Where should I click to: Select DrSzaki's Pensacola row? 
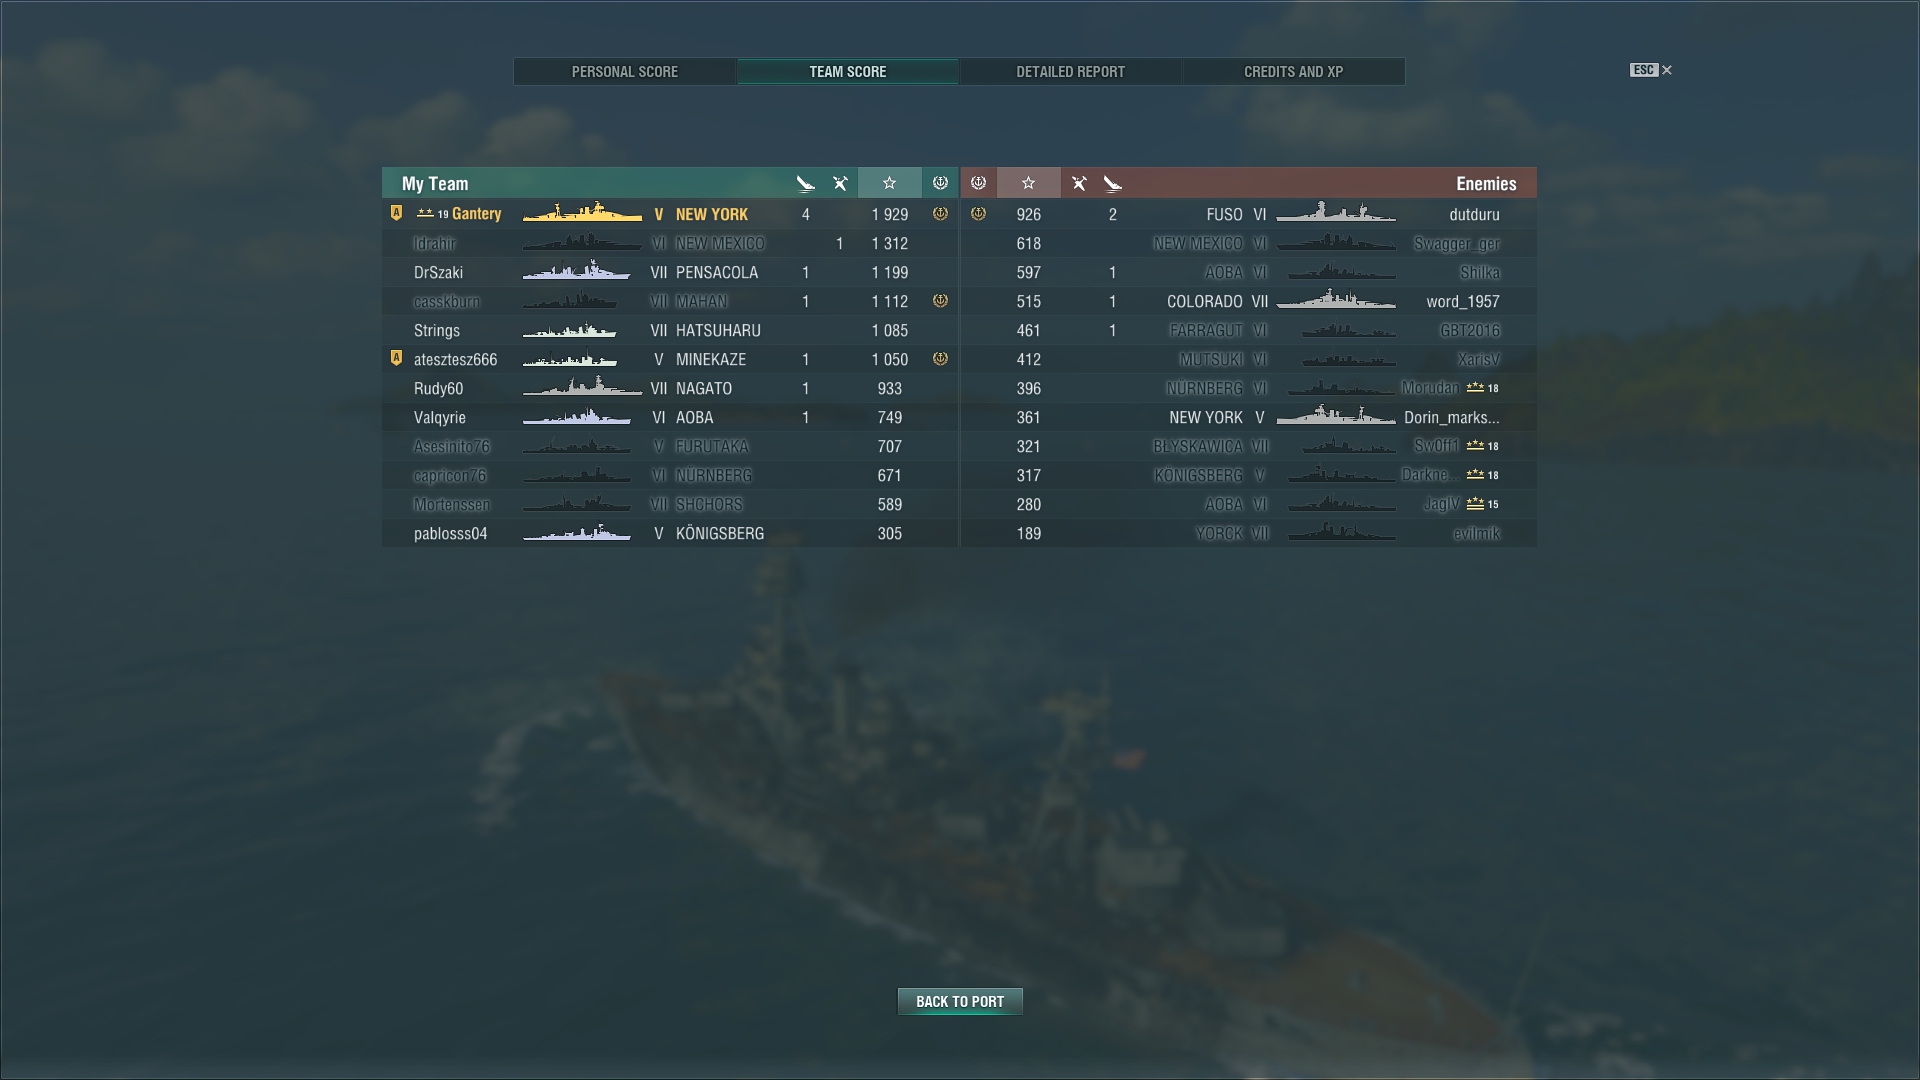coord(670,272)
